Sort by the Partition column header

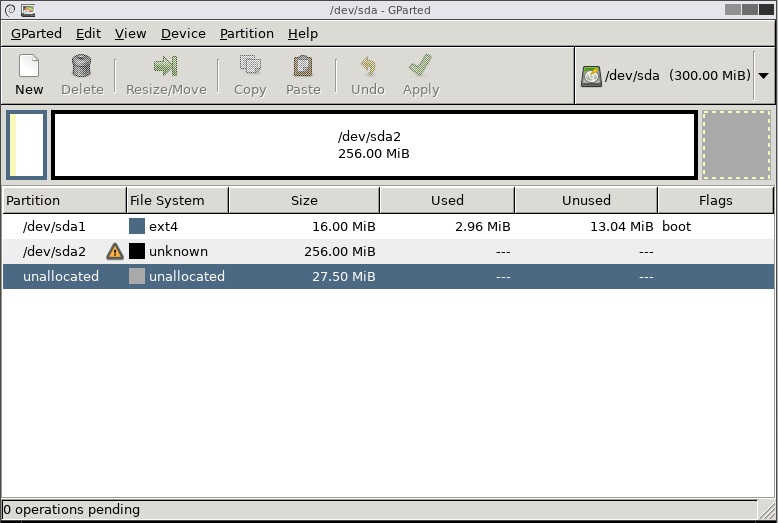tap(65, 200)
